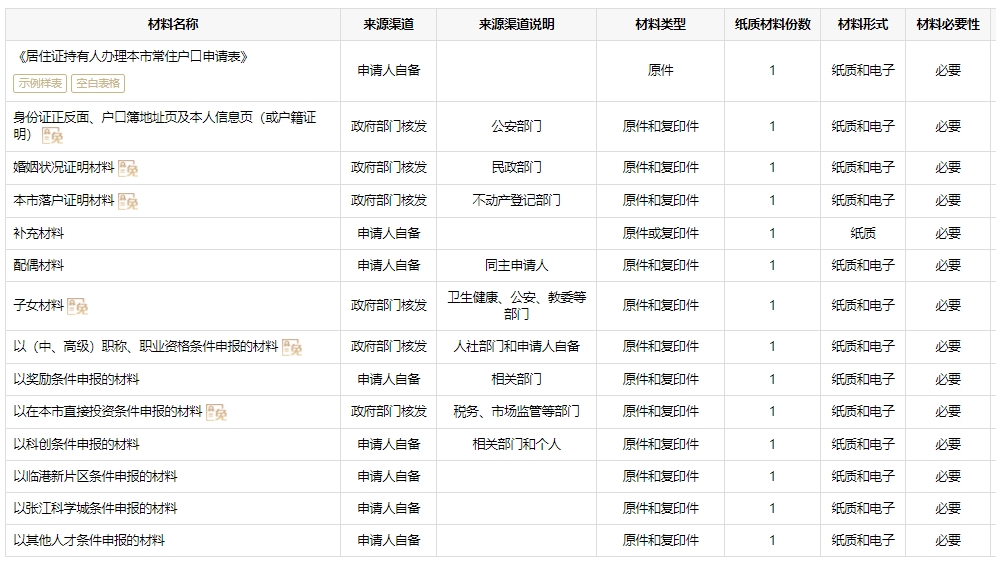Click the 免 icon after 职称、职业资格条件申报的材料

click(x=292, y=347)
